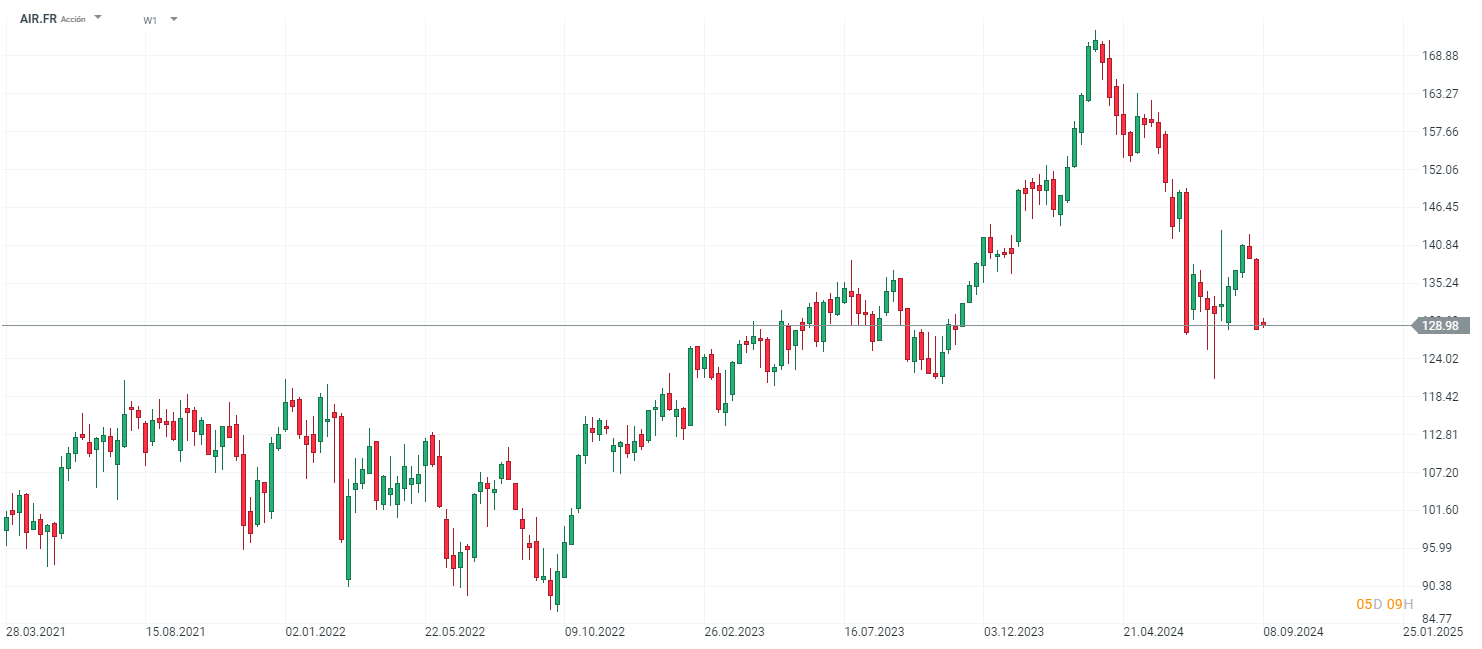The width and height of the screenshot is (1482, 649).
Task: Open the AIR.FR symbol dropdown arrow
Action: [98, 18]
